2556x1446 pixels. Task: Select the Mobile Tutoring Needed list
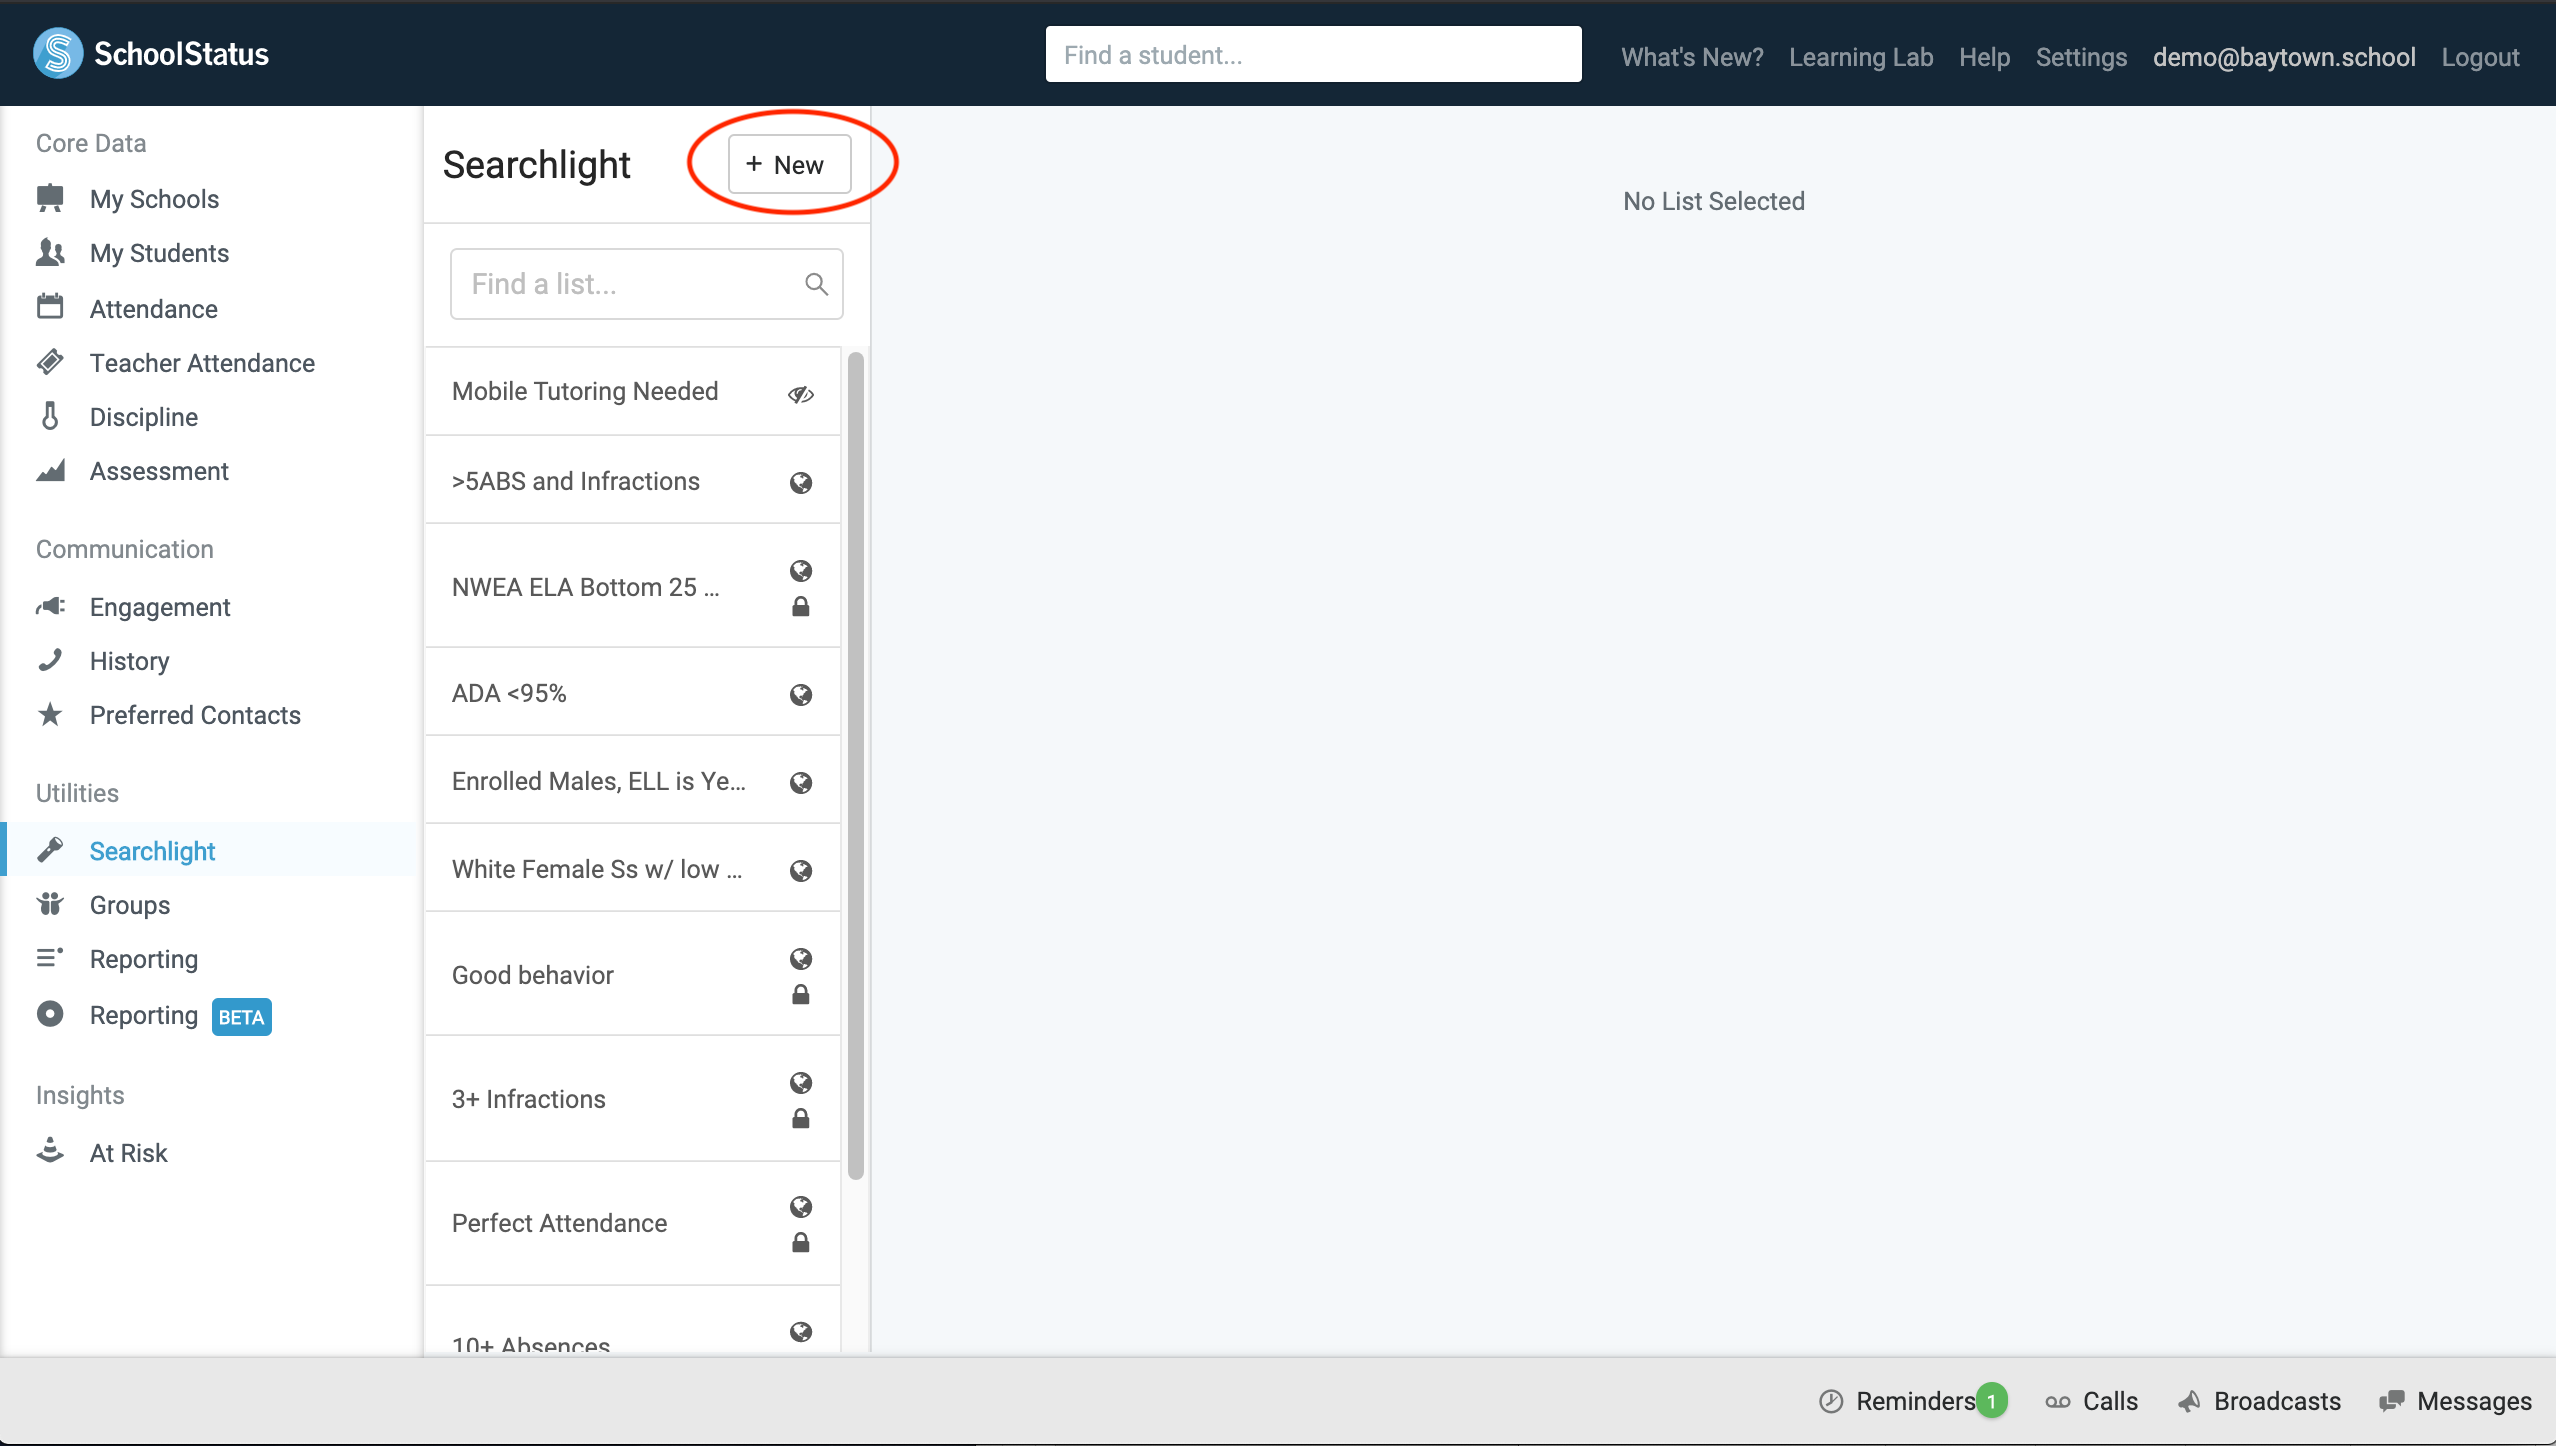coord(633,391)
